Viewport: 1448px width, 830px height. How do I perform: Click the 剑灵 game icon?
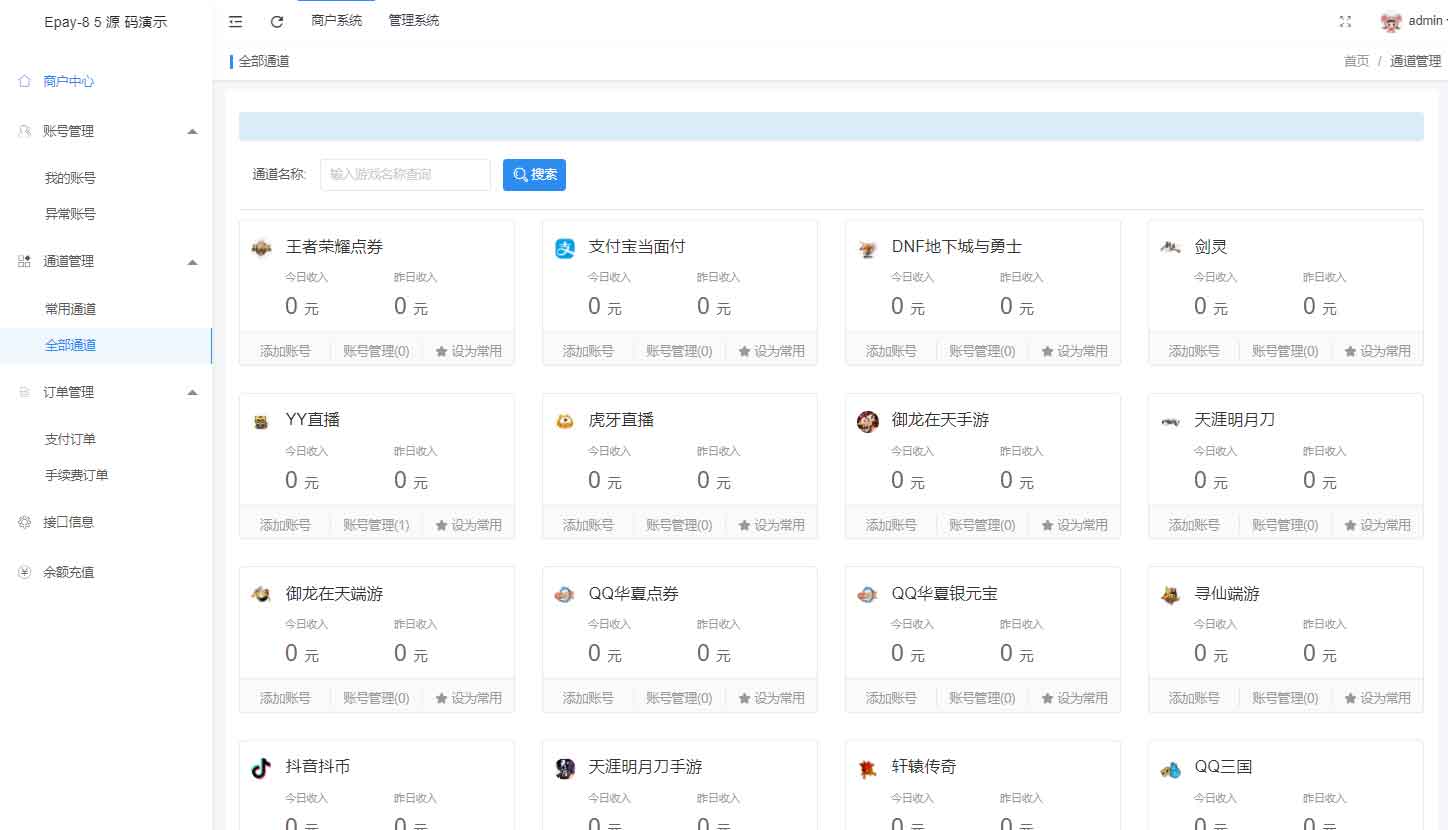coord(1171,247)
